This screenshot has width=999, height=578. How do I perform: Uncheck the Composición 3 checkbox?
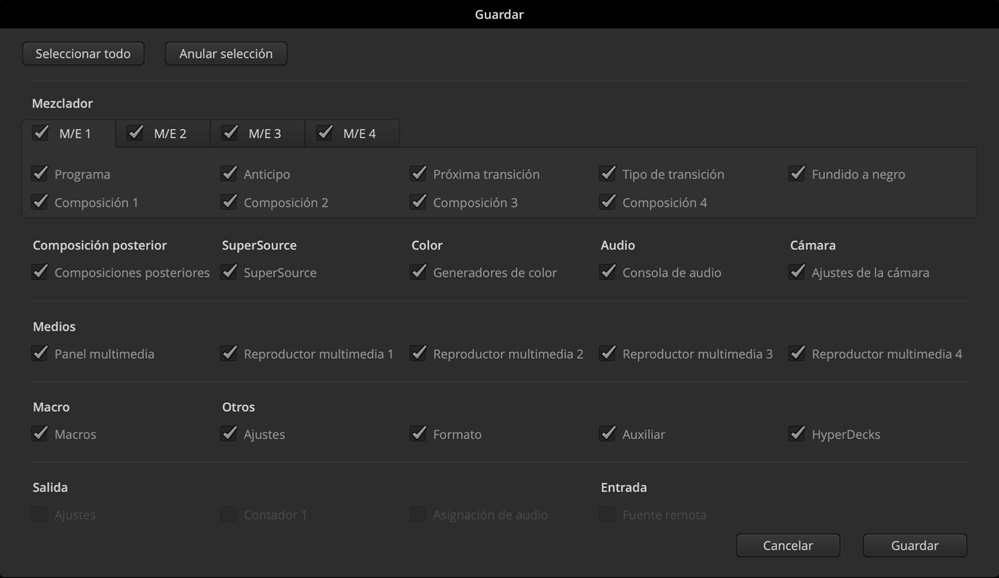coord(419,202)
